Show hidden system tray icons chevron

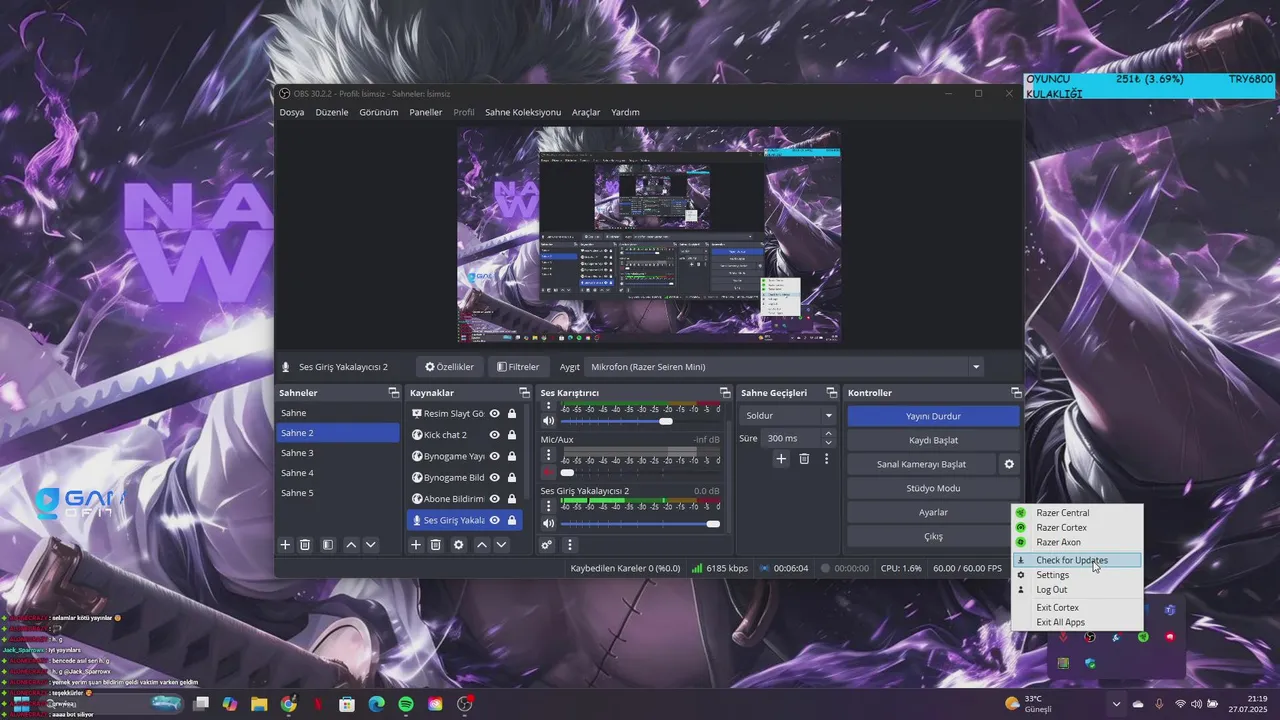pos(1116,704)
